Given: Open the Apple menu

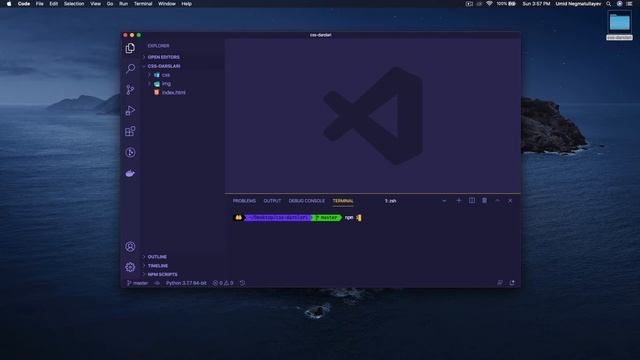Looking at the screenshot, I should (x=9, y=4).
